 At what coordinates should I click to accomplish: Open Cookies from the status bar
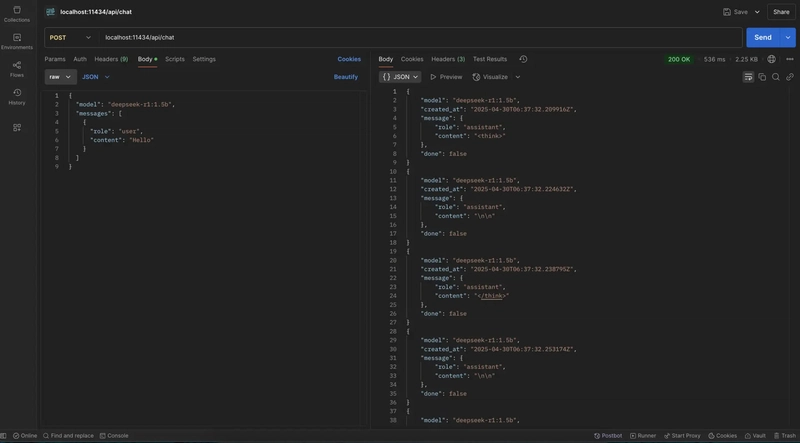[722, 436]
